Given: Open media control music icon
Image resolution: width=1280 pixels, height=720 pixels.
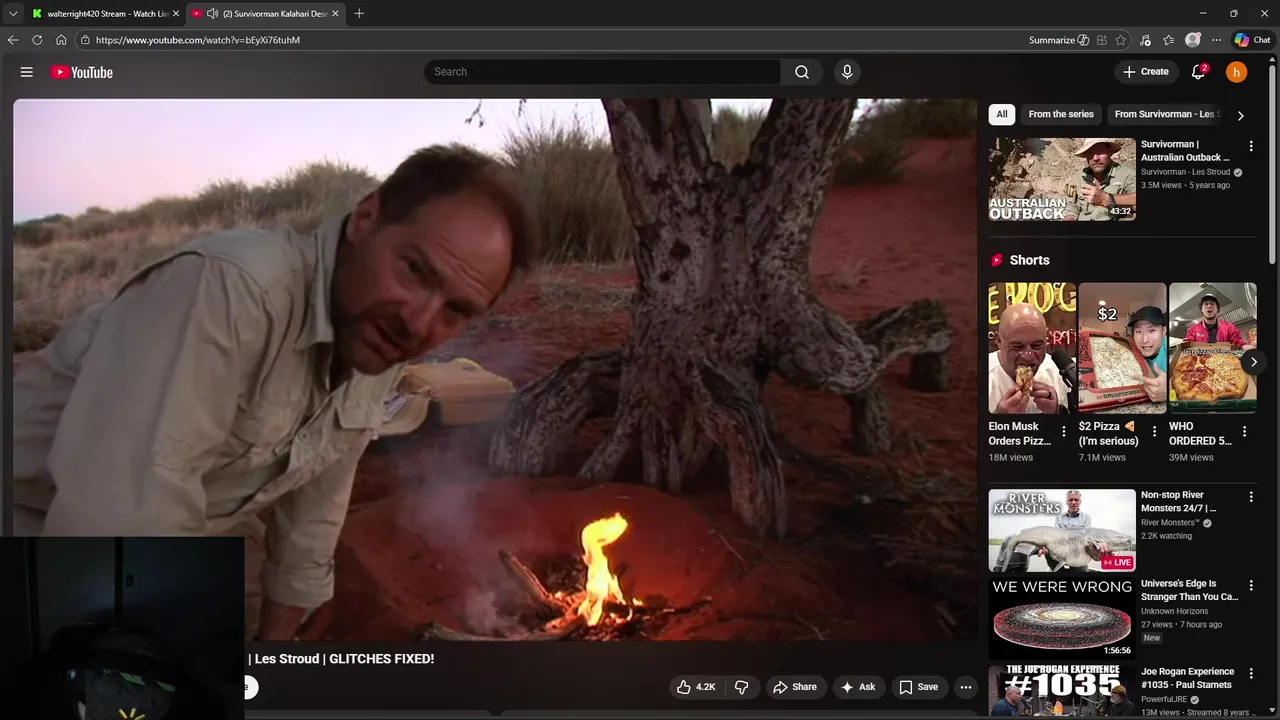Looking at the screenshot, I should [x=1145, y=40].
